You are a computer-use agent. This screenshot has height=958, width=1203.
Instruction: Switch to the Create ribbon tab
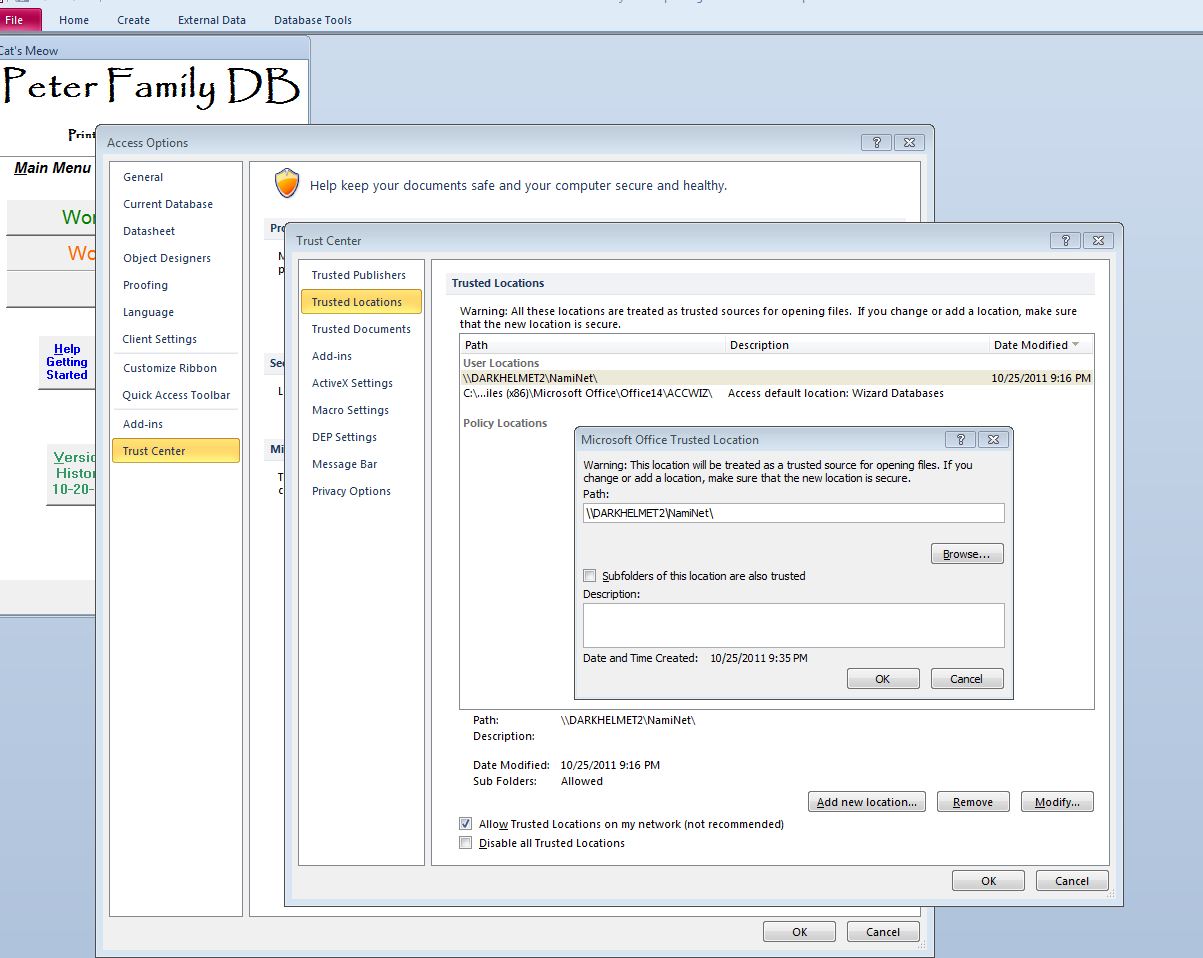(133, 20)
